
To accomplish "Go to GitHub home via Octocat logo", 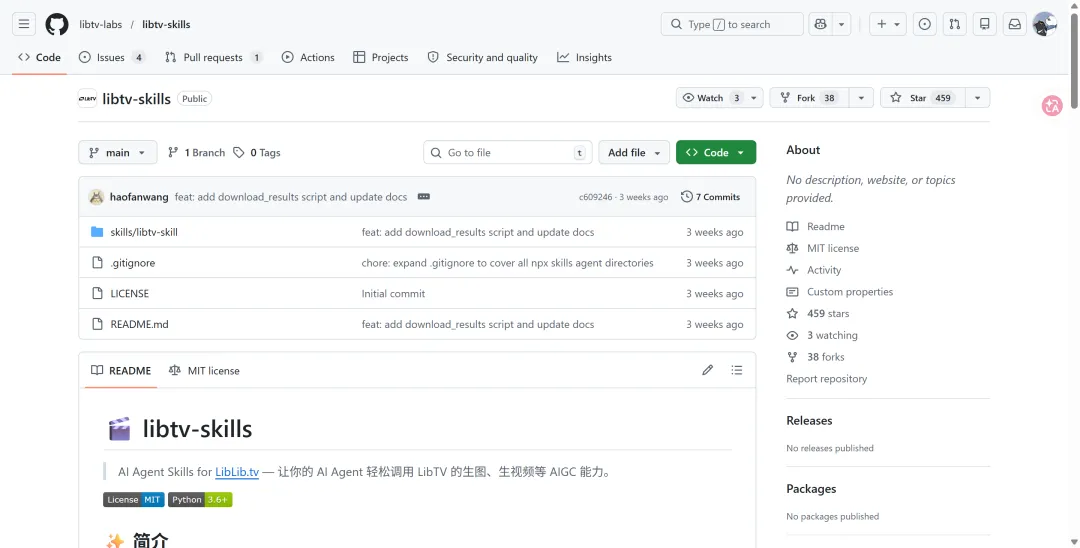I will [56, 24].
